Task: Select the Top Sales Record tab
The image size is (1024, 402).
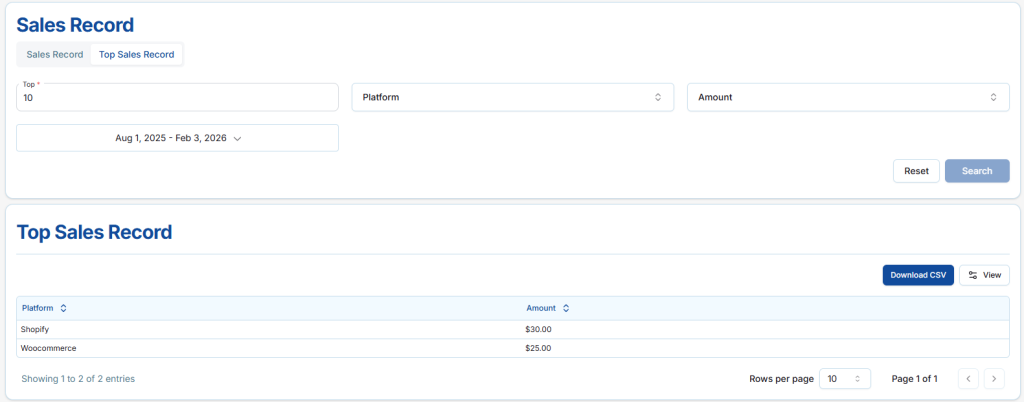Action: [x=136, y=55]
